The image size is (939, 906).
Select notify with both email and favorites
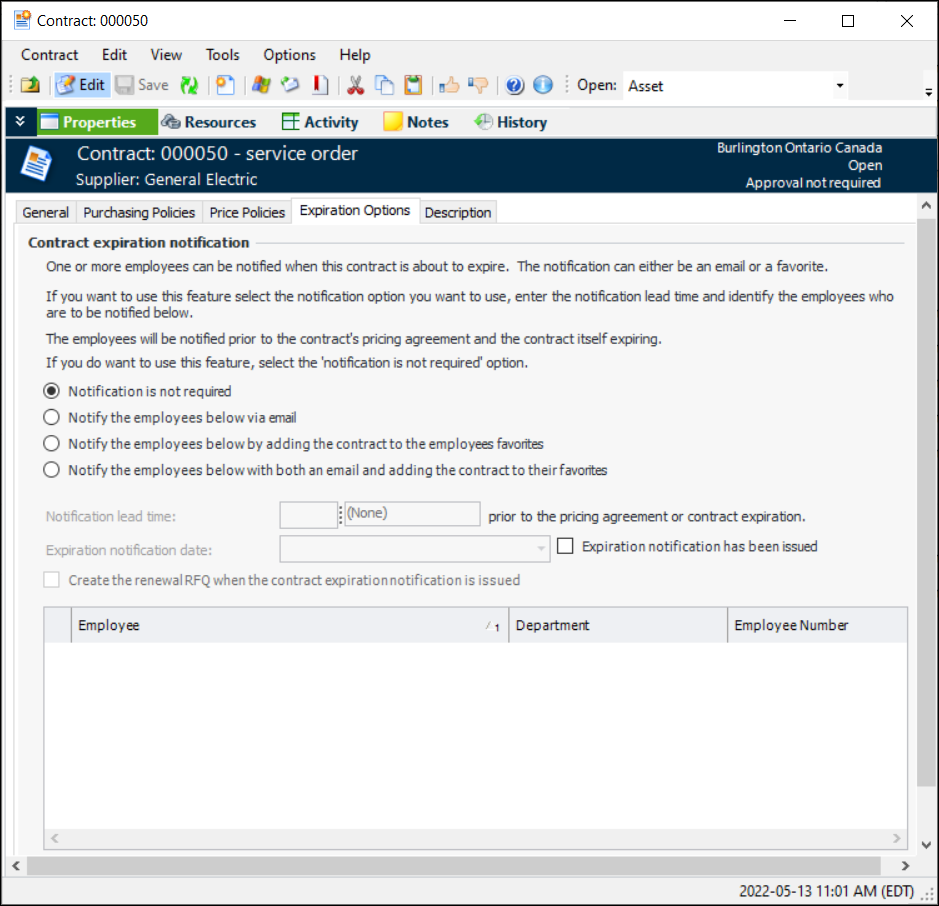pyautogui.click(x=52, y=470)
